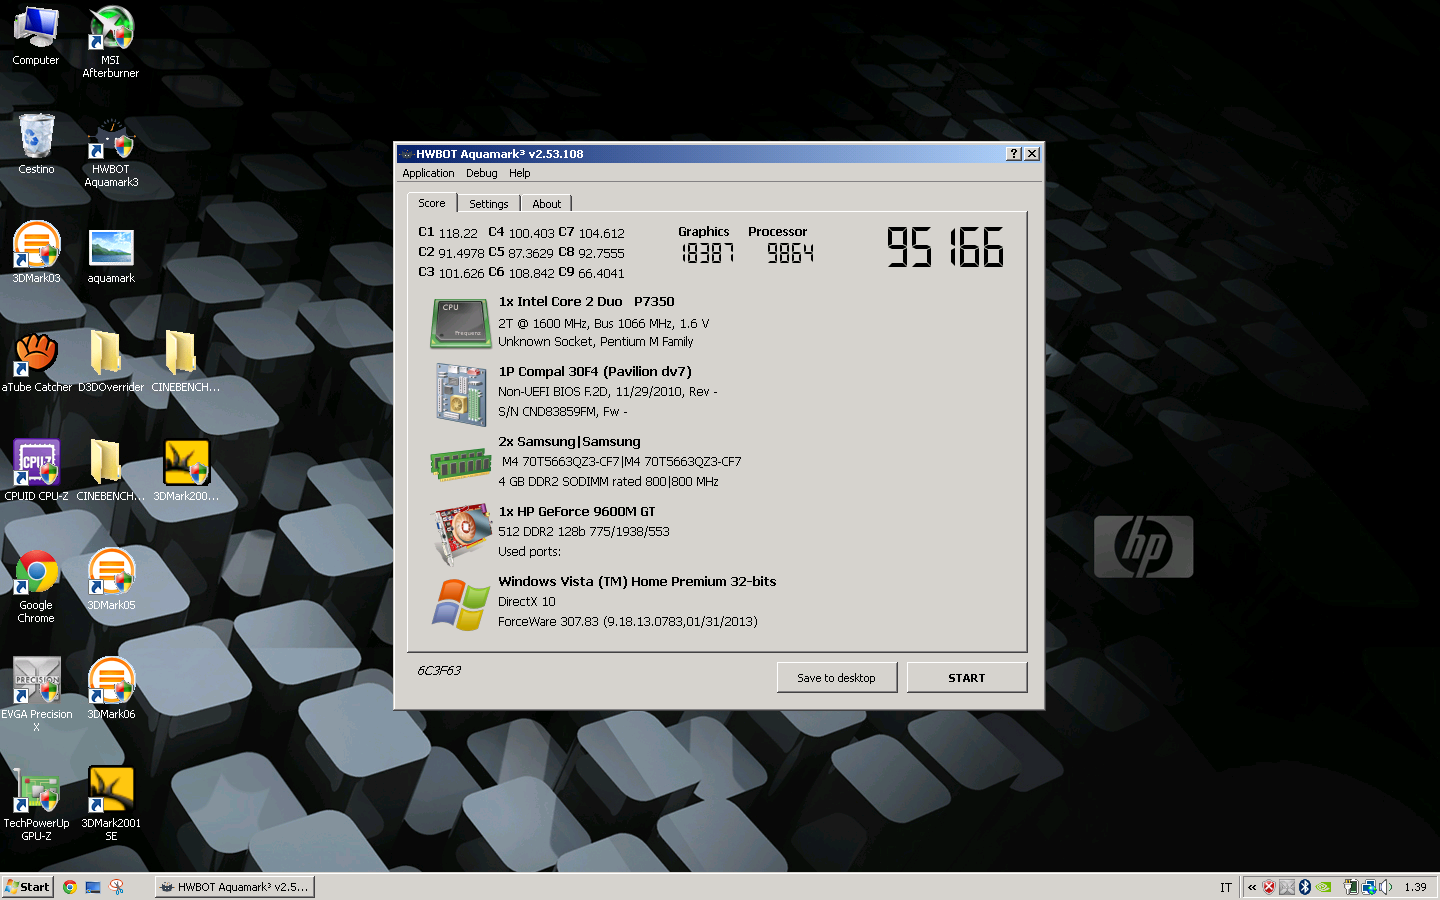This screenshot has width=1440, height=900.
Task: Switch to the About tab
Action: coord(547,204)
